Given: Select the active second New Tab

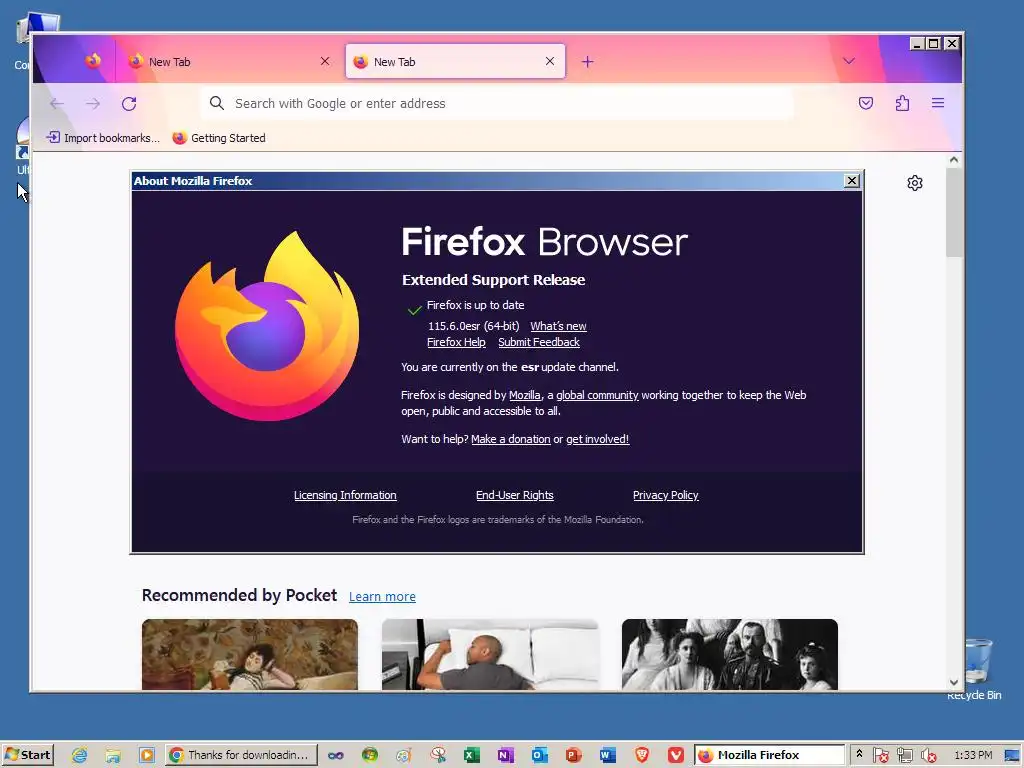Looking at the screenshot, I should coord(455,61).
